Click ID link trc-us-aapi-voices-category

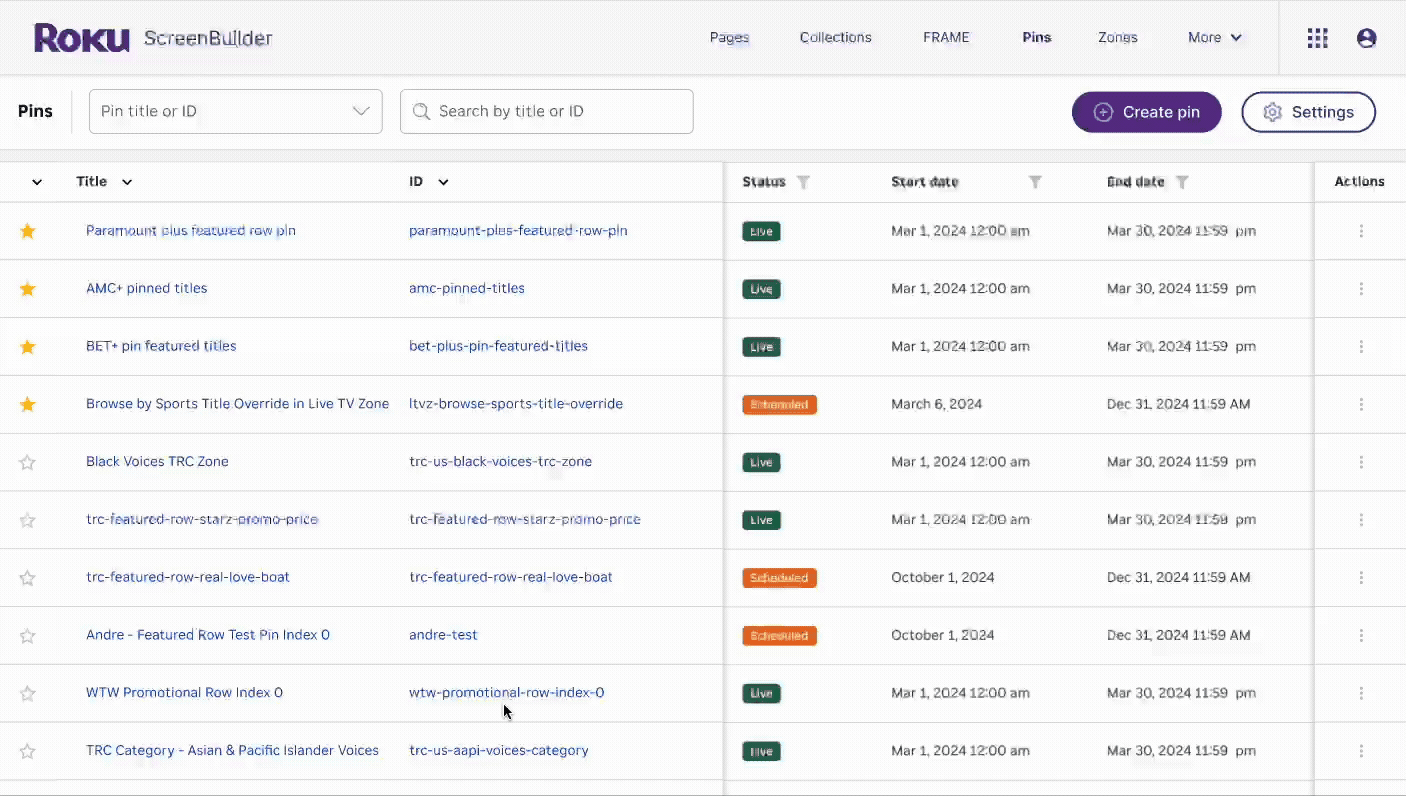point(499,751)
